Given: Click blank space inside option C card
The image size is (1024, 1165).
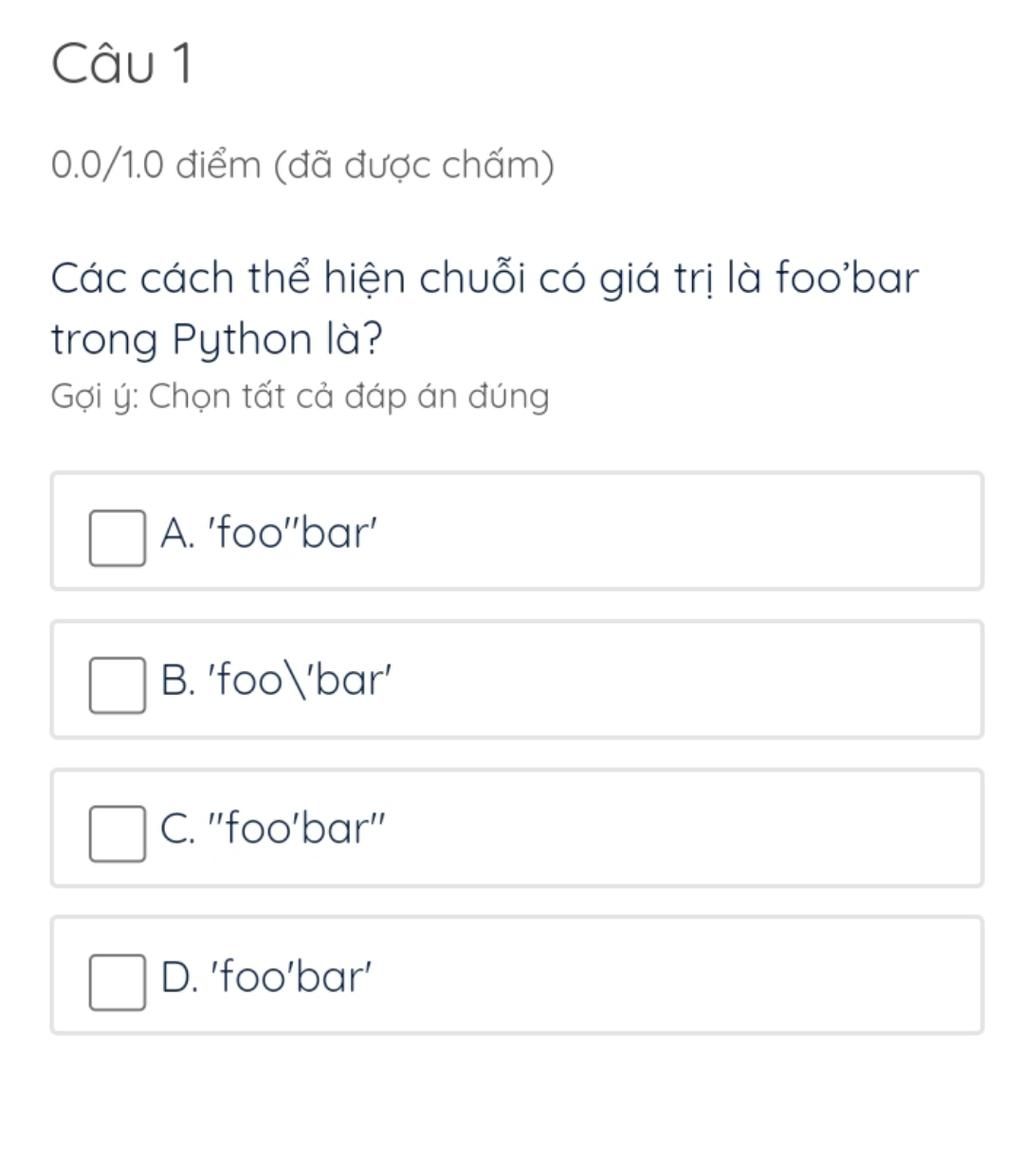Looking at the screenshot, I should pyautogui.click(x=669, y=828).
